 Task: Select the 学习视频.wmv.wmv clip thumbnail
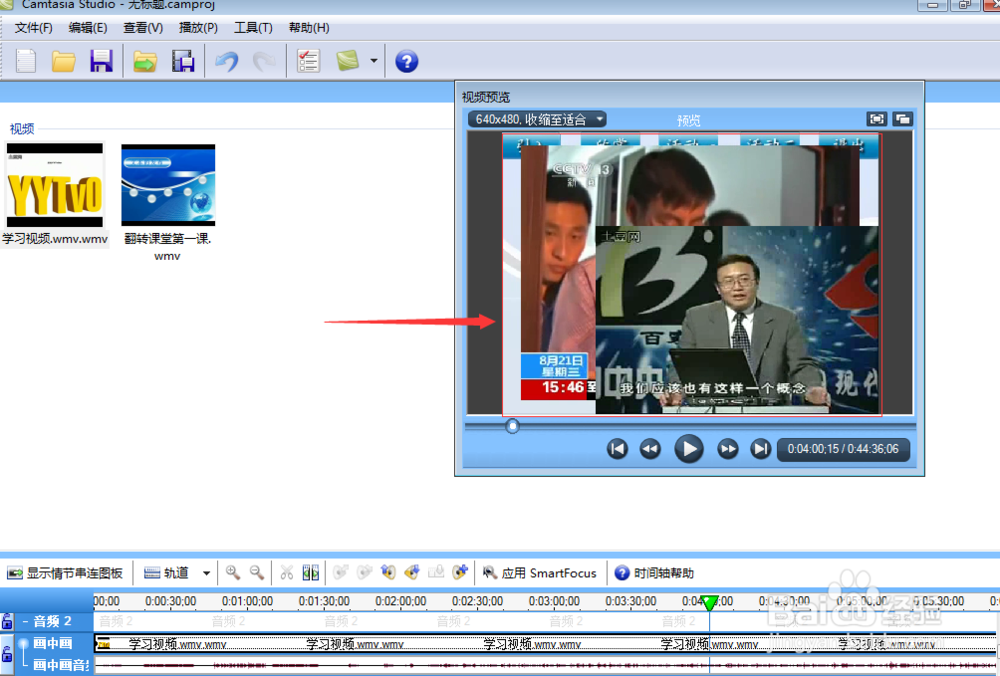(55, 185)
